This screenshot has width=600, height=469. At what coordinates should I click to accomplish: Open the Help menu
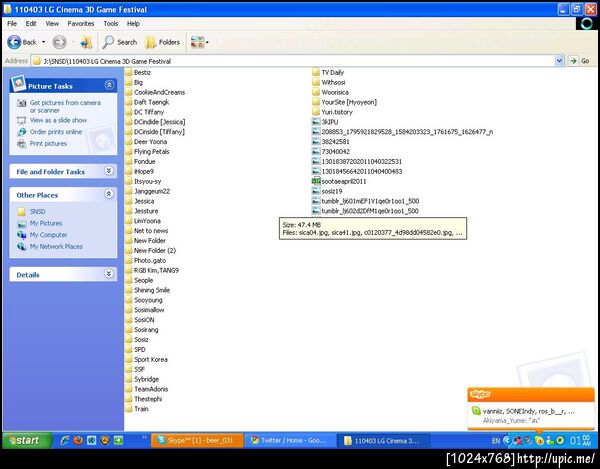[x=133, y=23]
